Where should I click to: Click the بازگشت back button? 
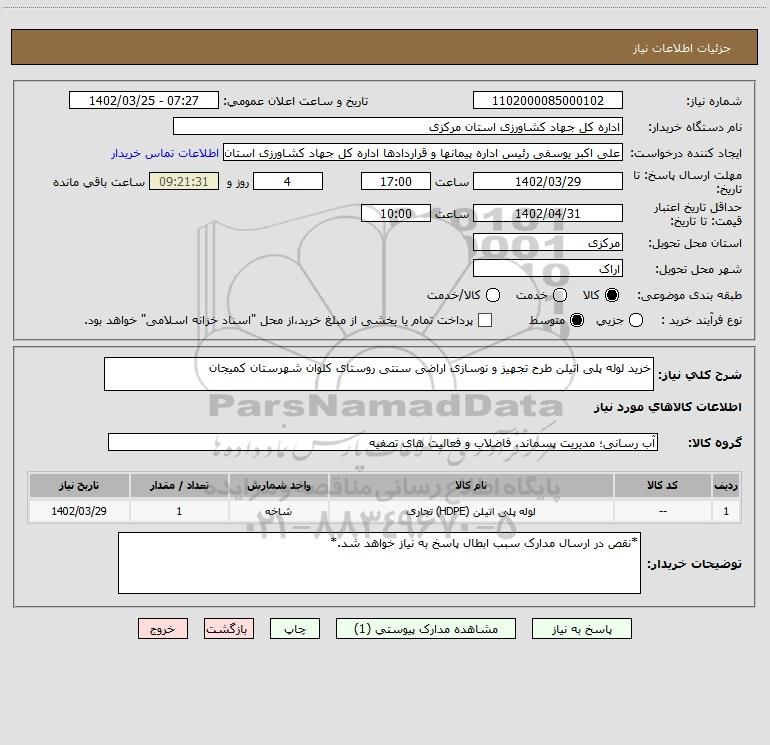[x=229, y=629]
